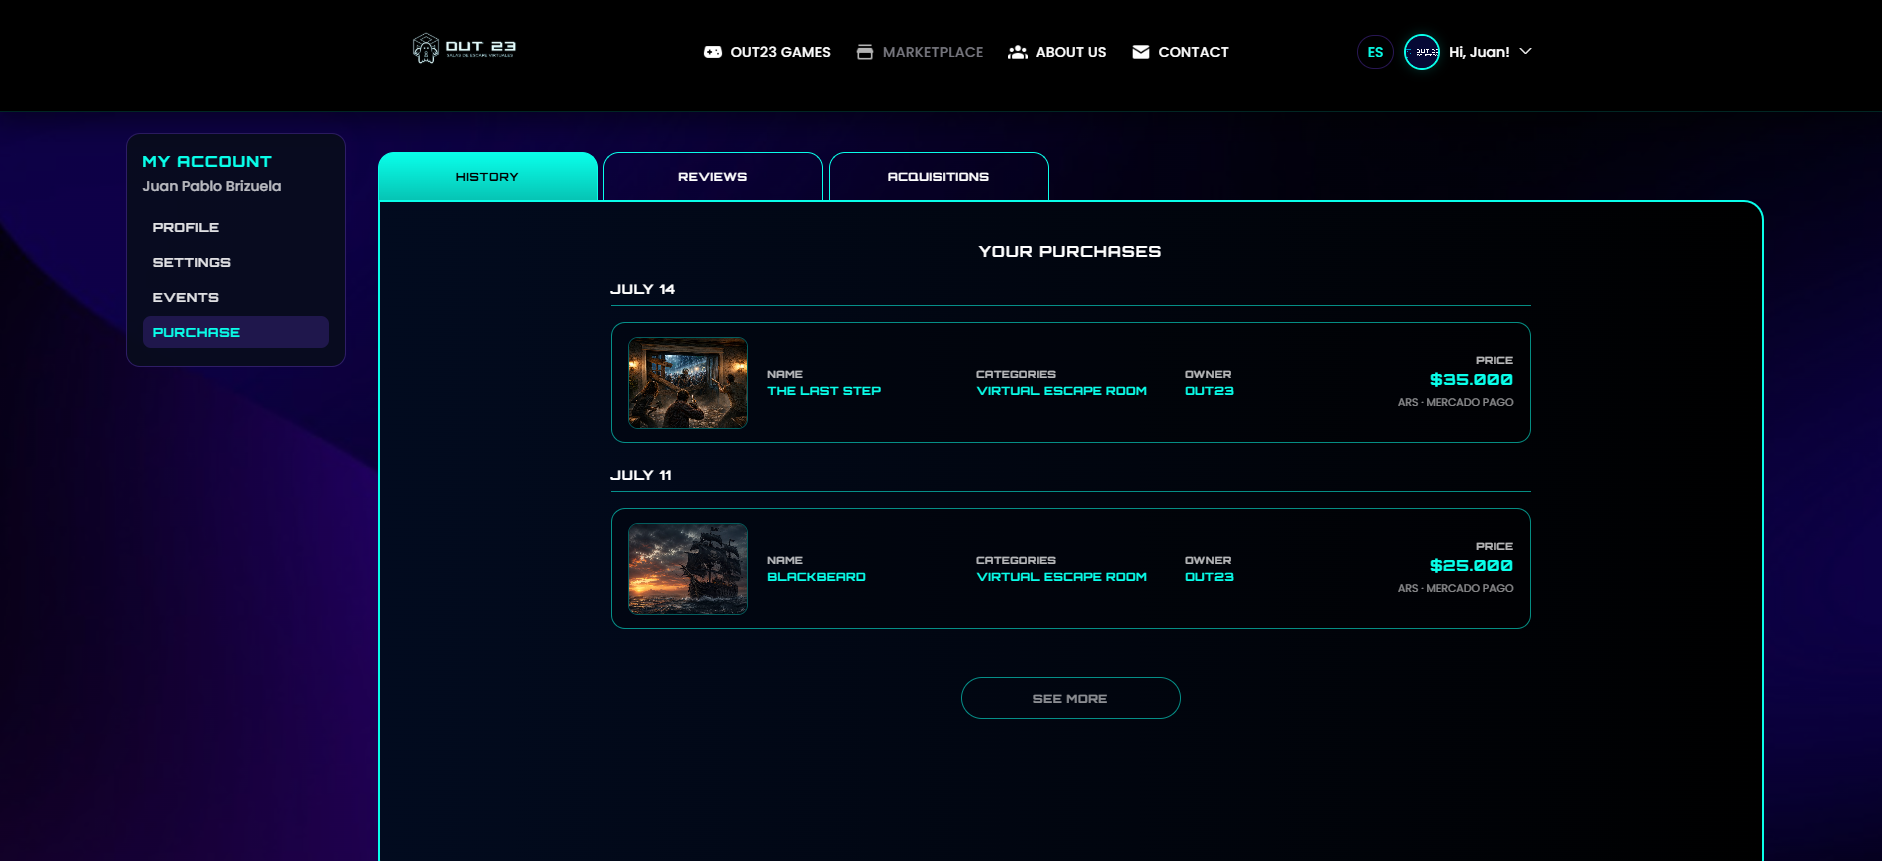The width and height of the screenshot is (1882, 861).
Task: Click the people icon beside ABOUT US
Action: (1018, 52)
